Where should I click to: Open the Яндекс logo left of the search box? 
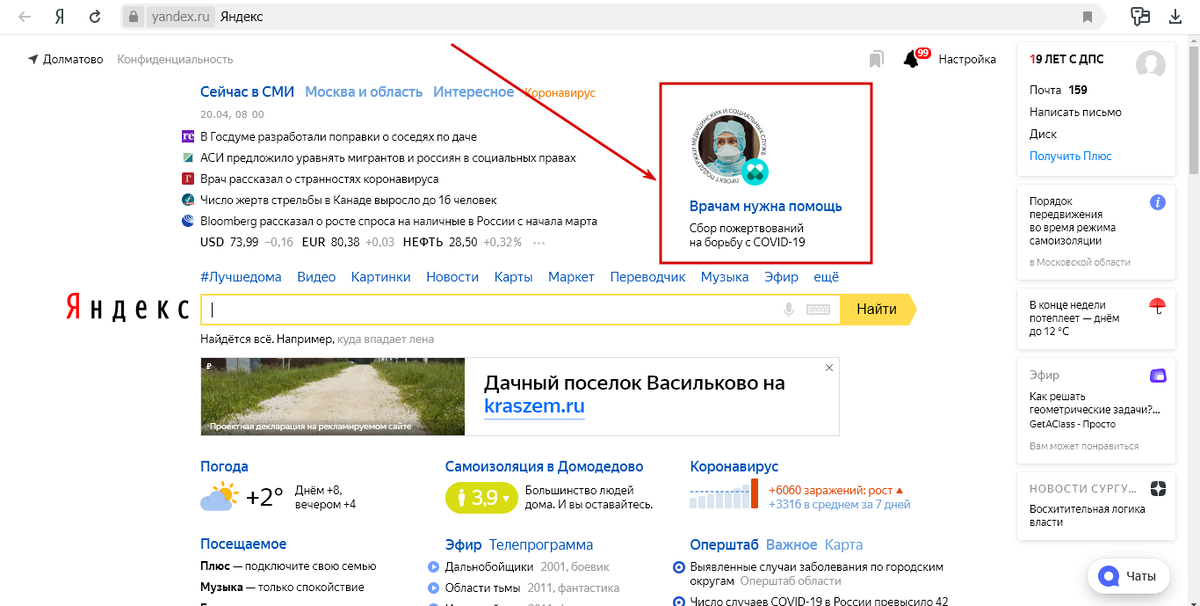tap(127, 308)
